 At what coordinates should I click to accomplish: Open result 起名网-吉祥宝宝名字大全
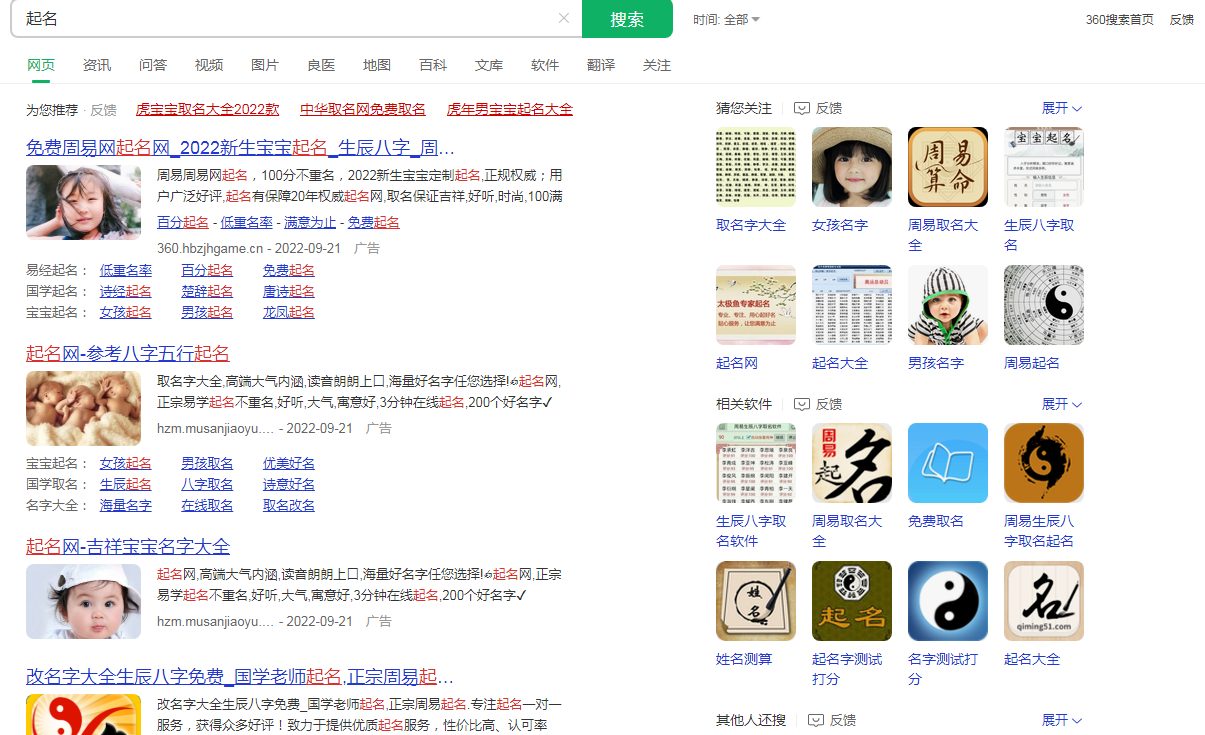click(128, 546)
